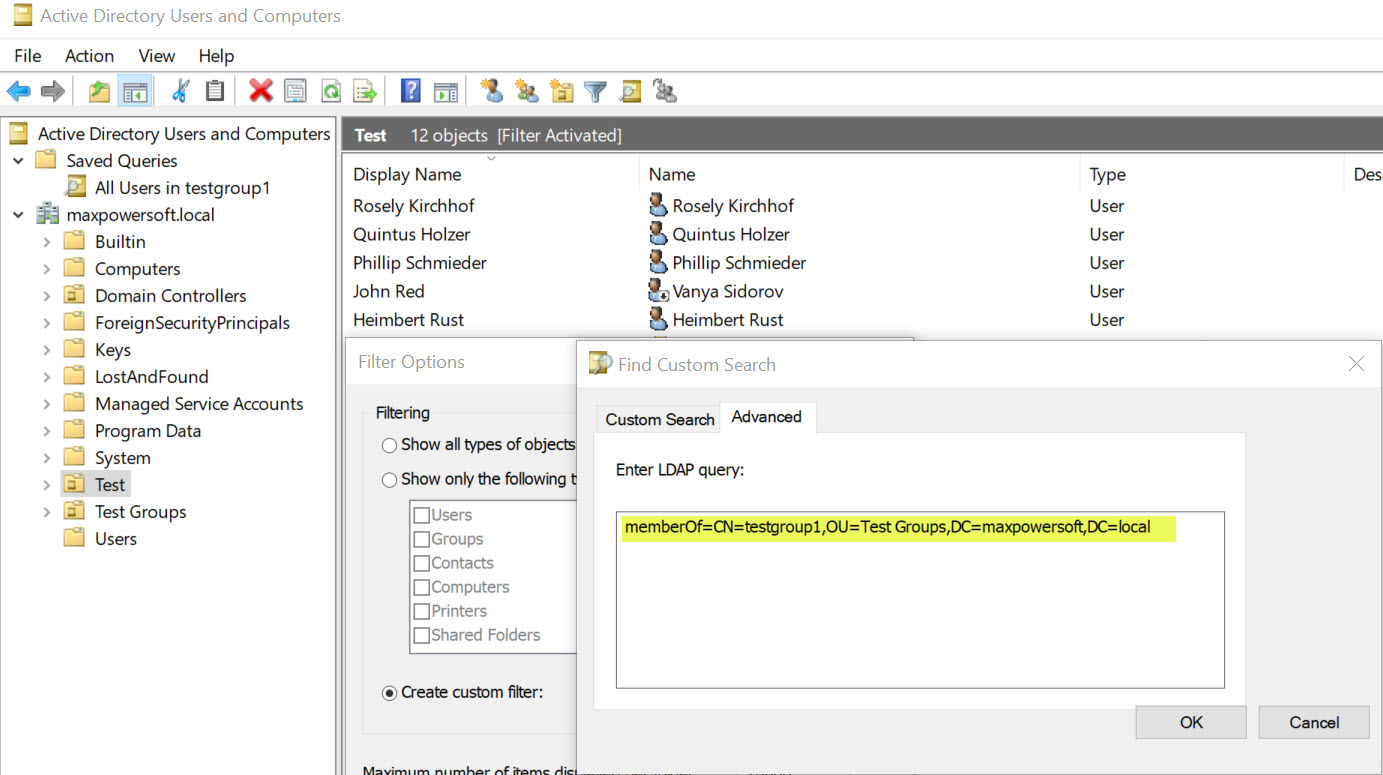Collapse the maxpowersoft.local domain node
Image resolution: width=1383 pixels, height=775 pixels.
coord(18,215)
